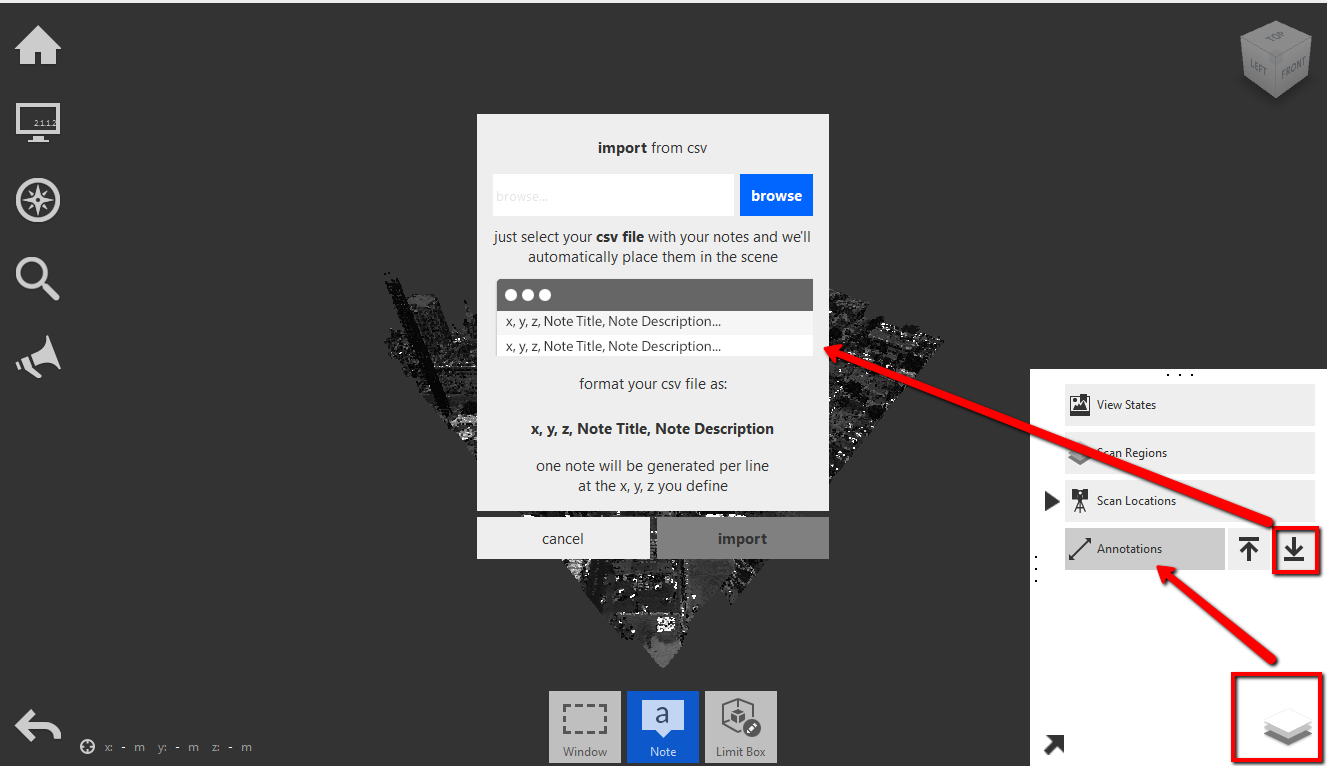The width and height of the screenshot is (1327, 766).
Task: Open the export arrow next to Annotations
Action: pyautogui.click(x=1248, y=549)
